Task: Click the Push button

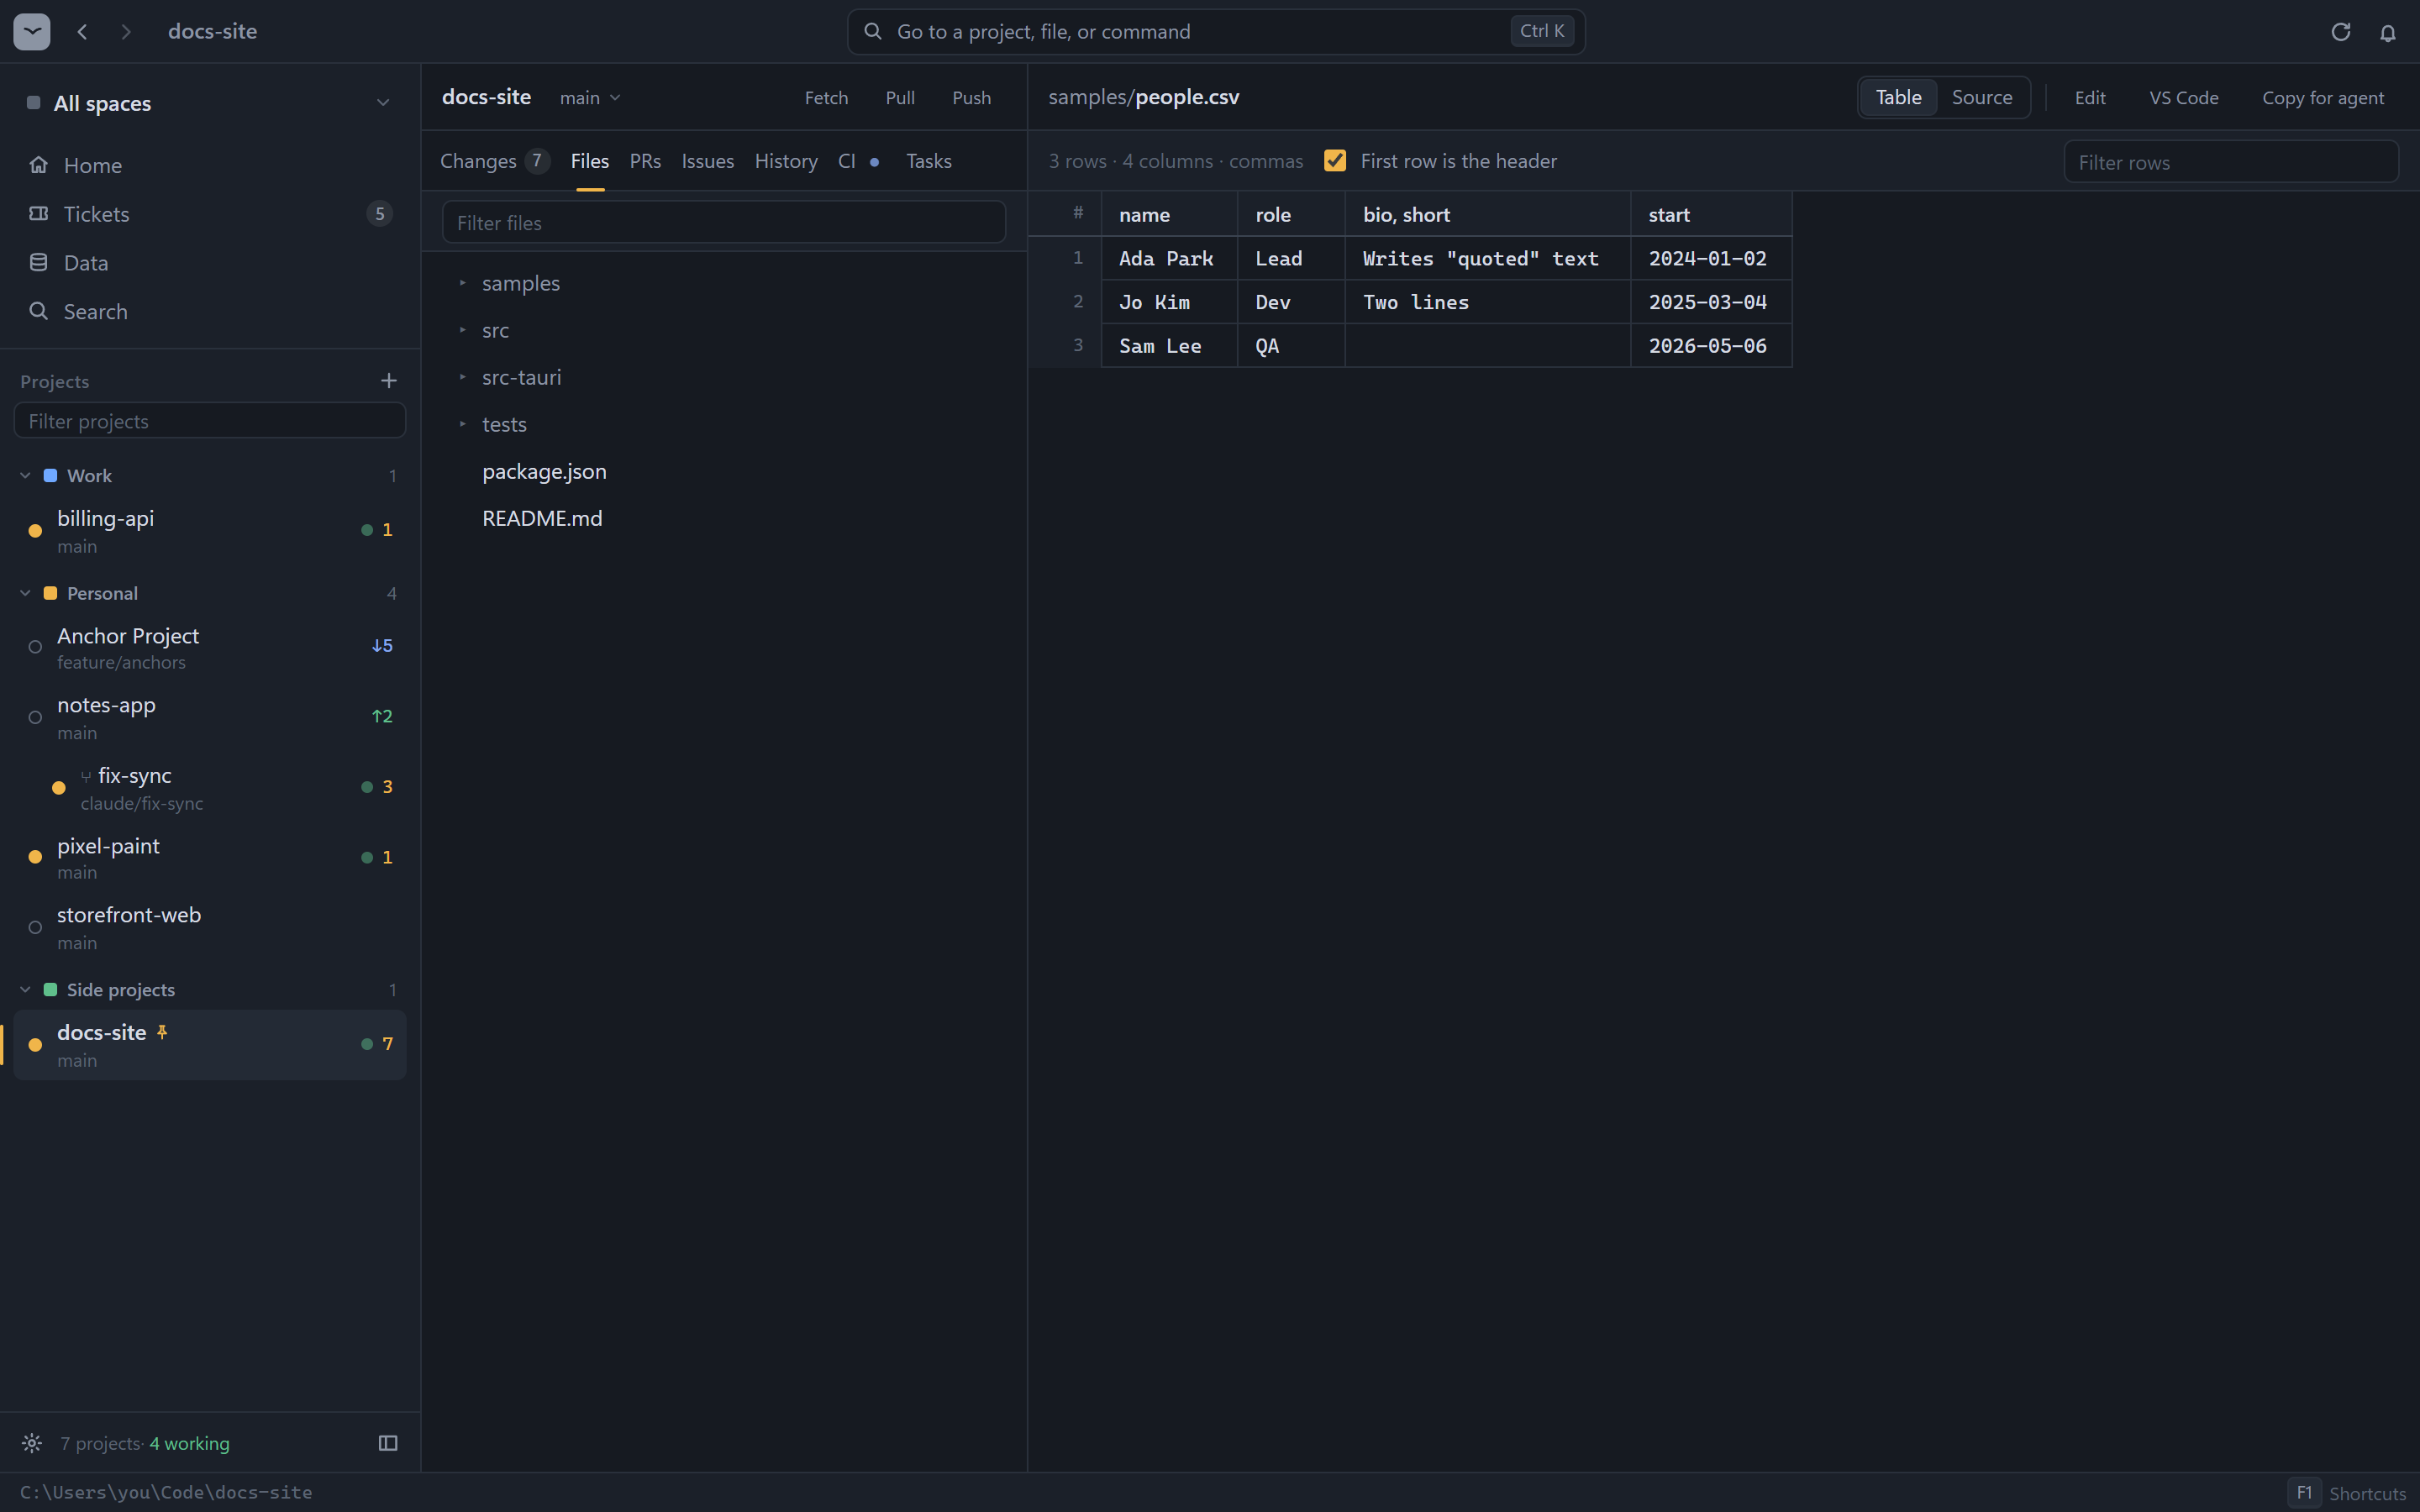Action: click(971, 98)
